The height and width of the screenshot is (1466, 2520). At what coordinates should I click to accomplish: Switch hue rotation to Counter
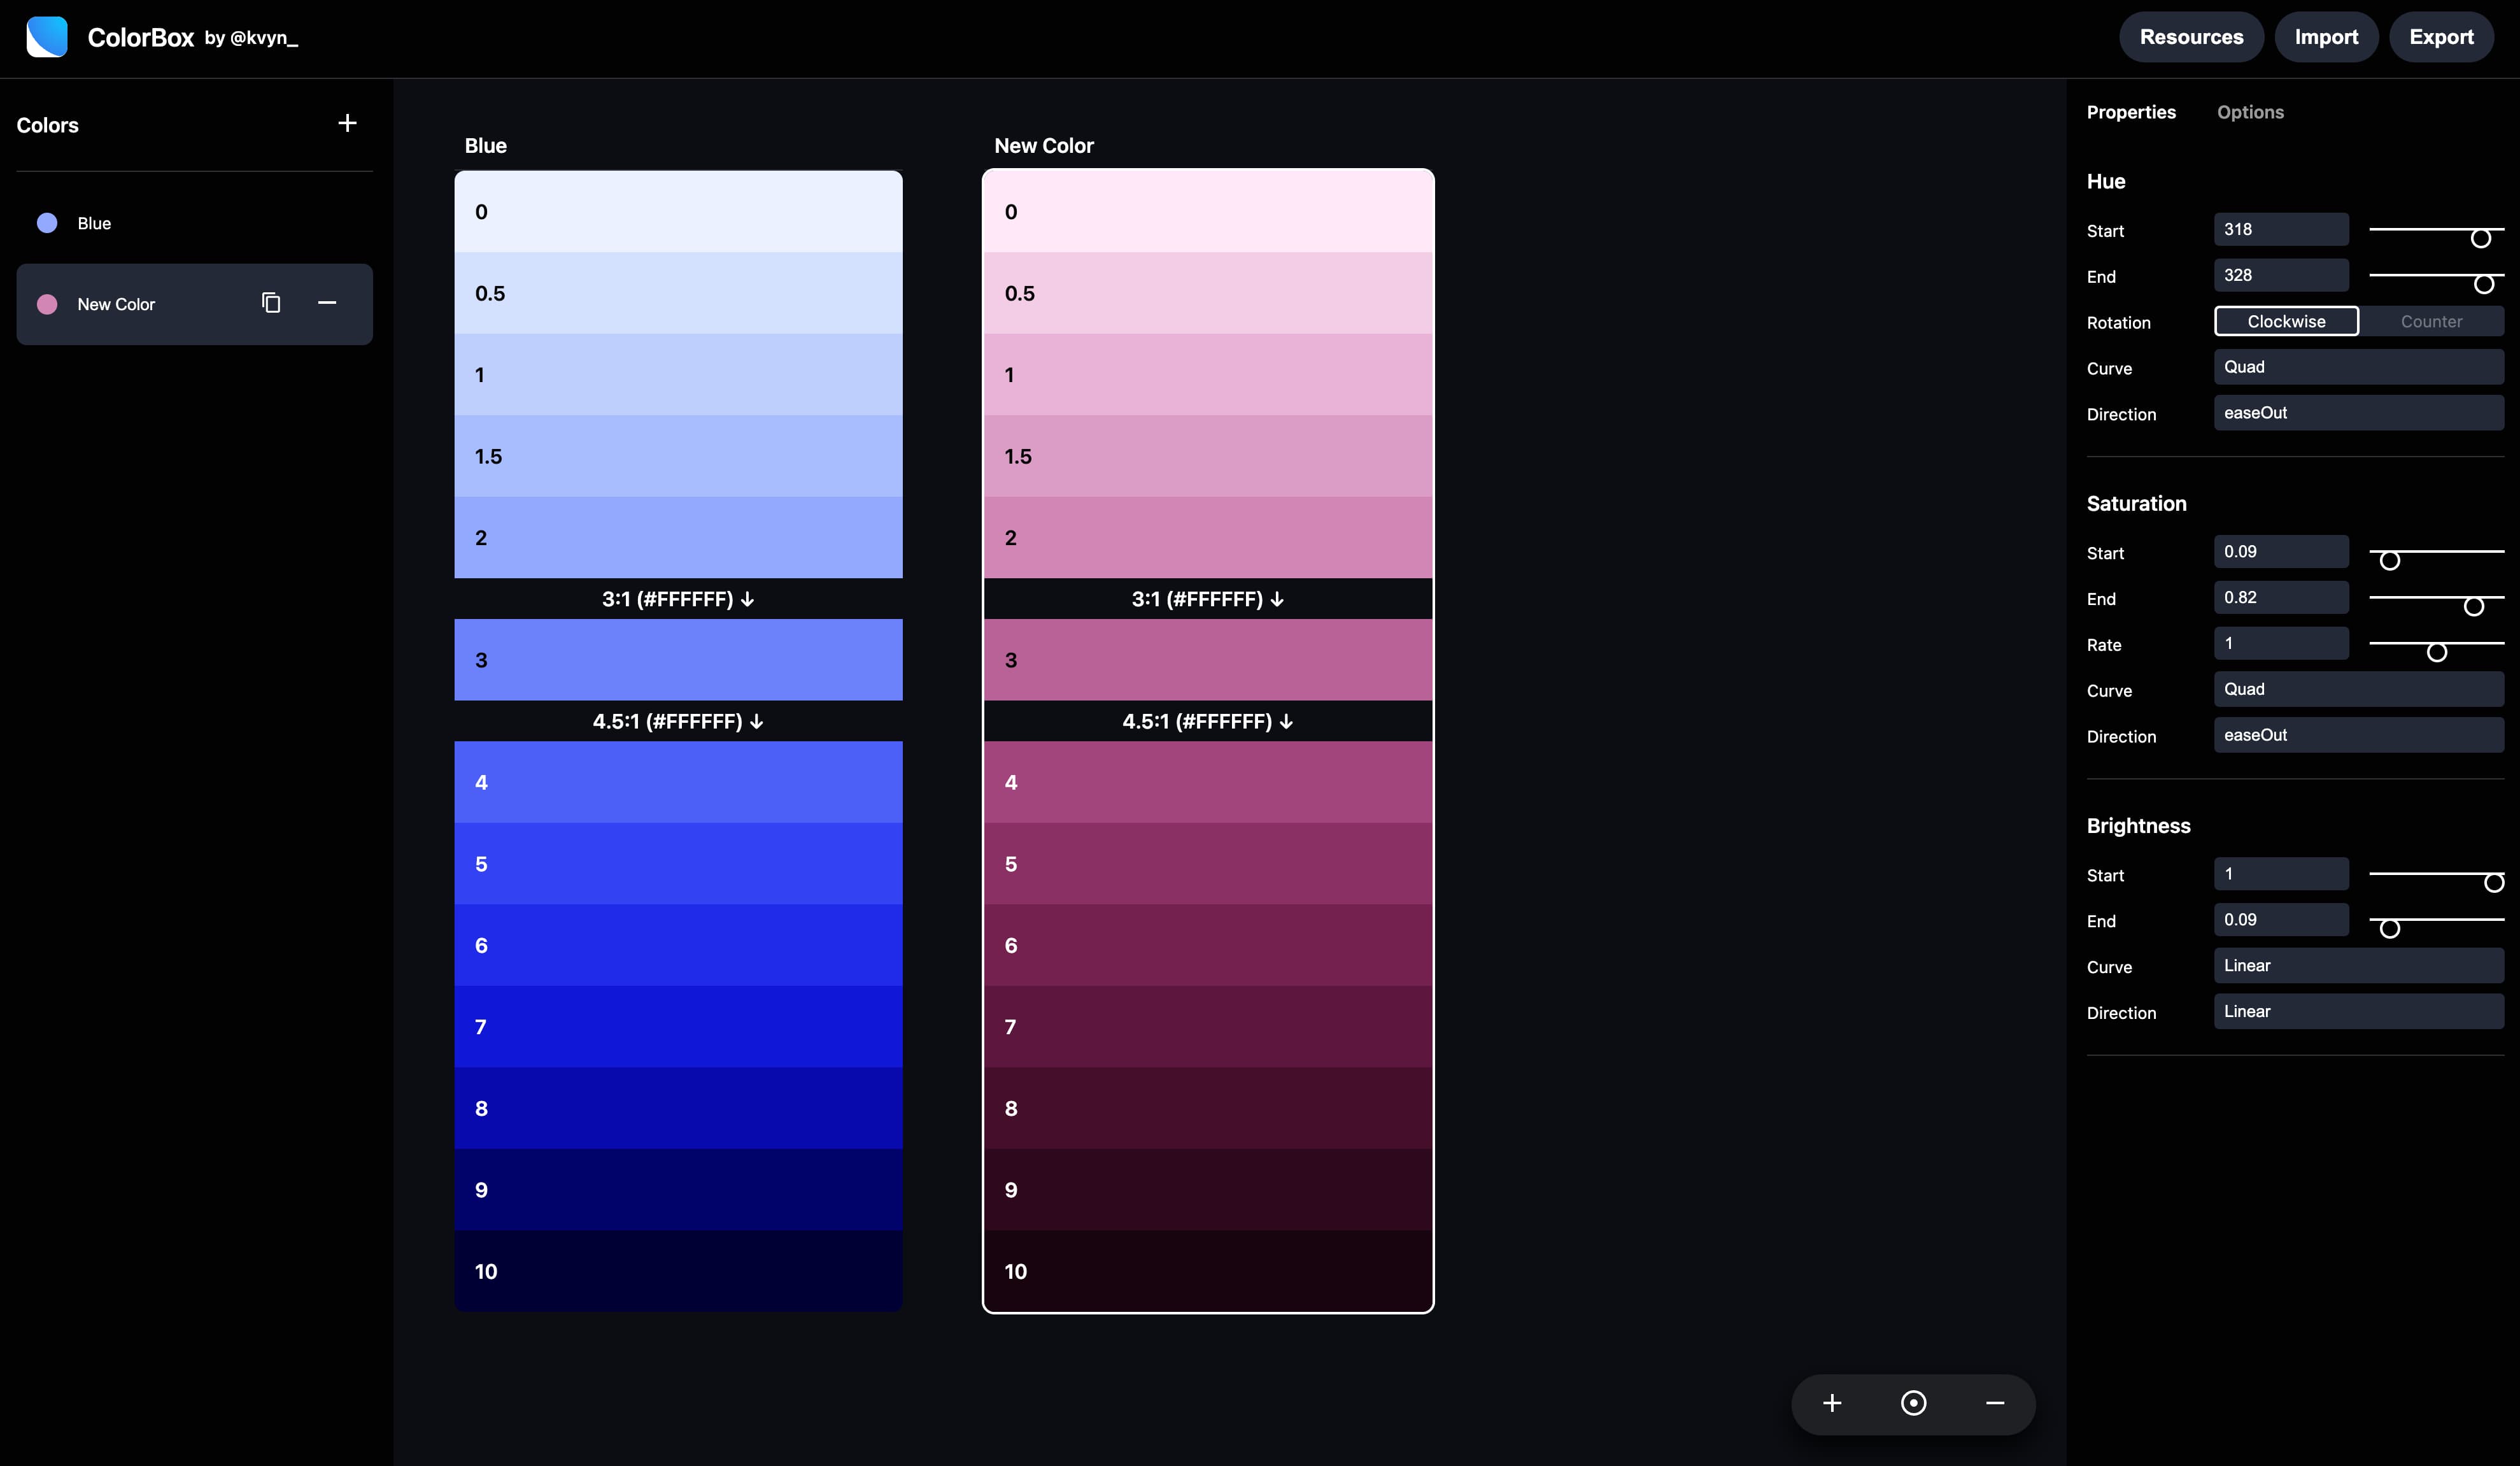(2432, 321)
